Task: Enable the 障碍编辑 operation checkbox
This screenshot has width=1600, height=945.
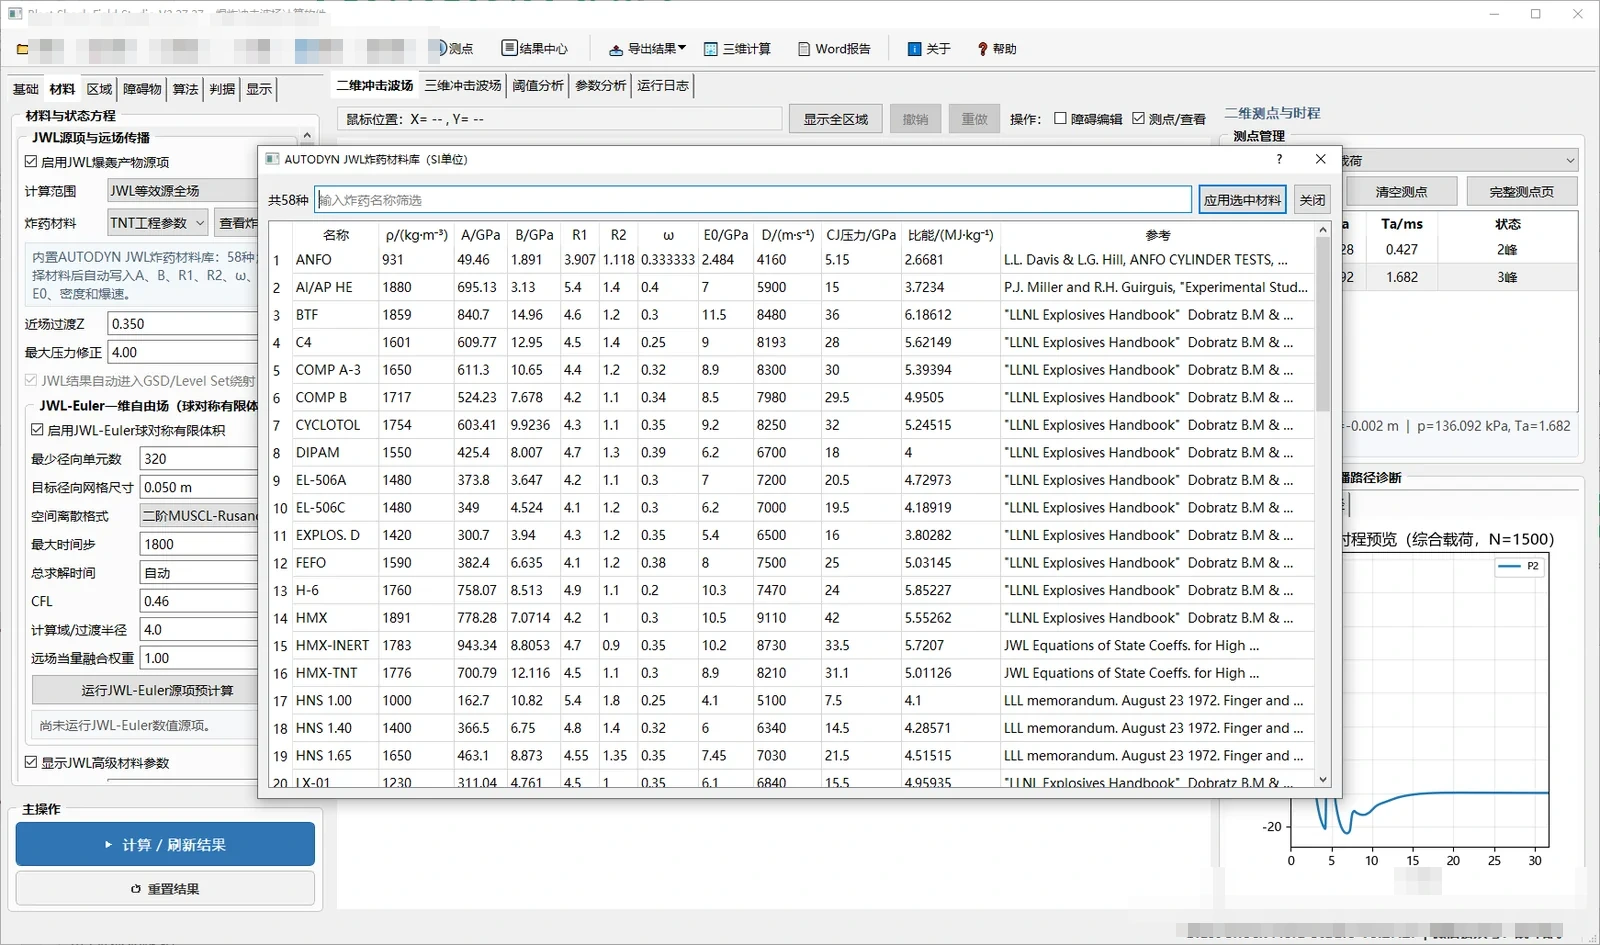Action: (x=1060, y=118)
